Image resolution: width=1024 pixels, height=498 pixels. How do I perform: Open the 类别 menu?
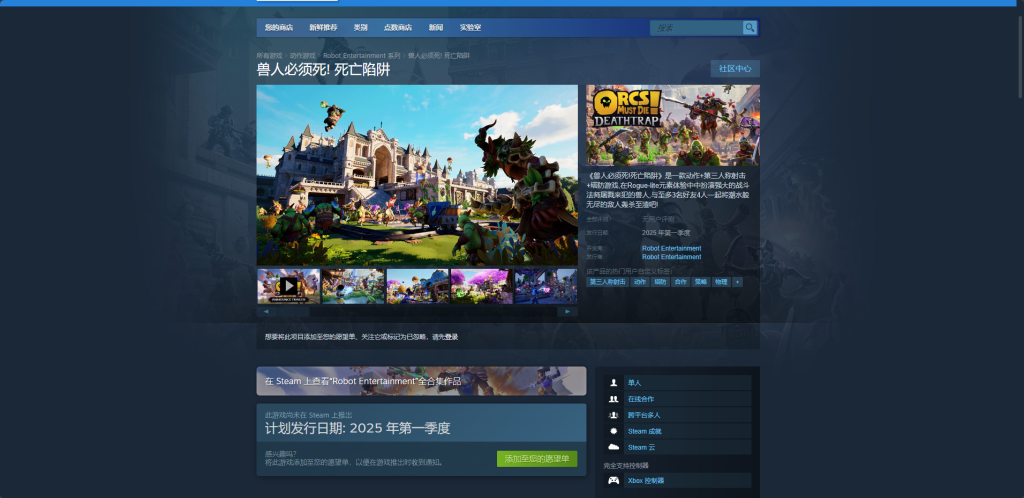(x=360, y=27)
